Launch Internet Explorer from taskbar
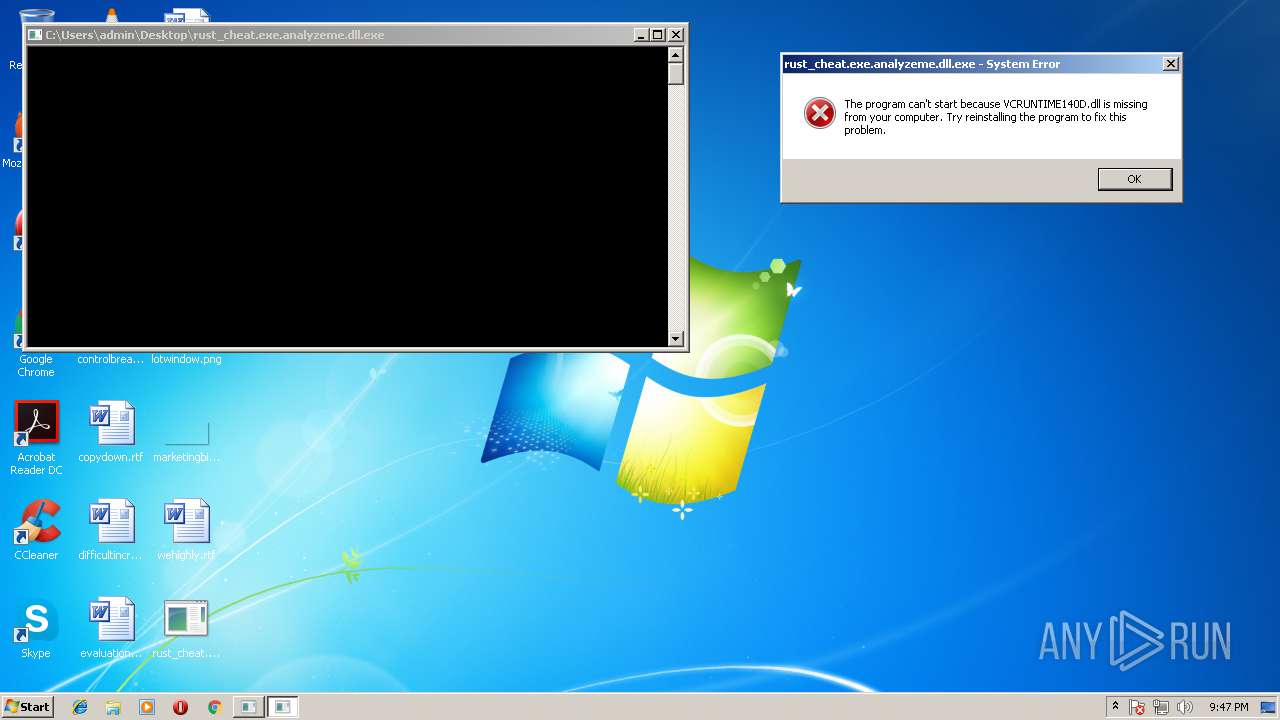Viewport: 1280px width, 720px height. coord(80,707)
